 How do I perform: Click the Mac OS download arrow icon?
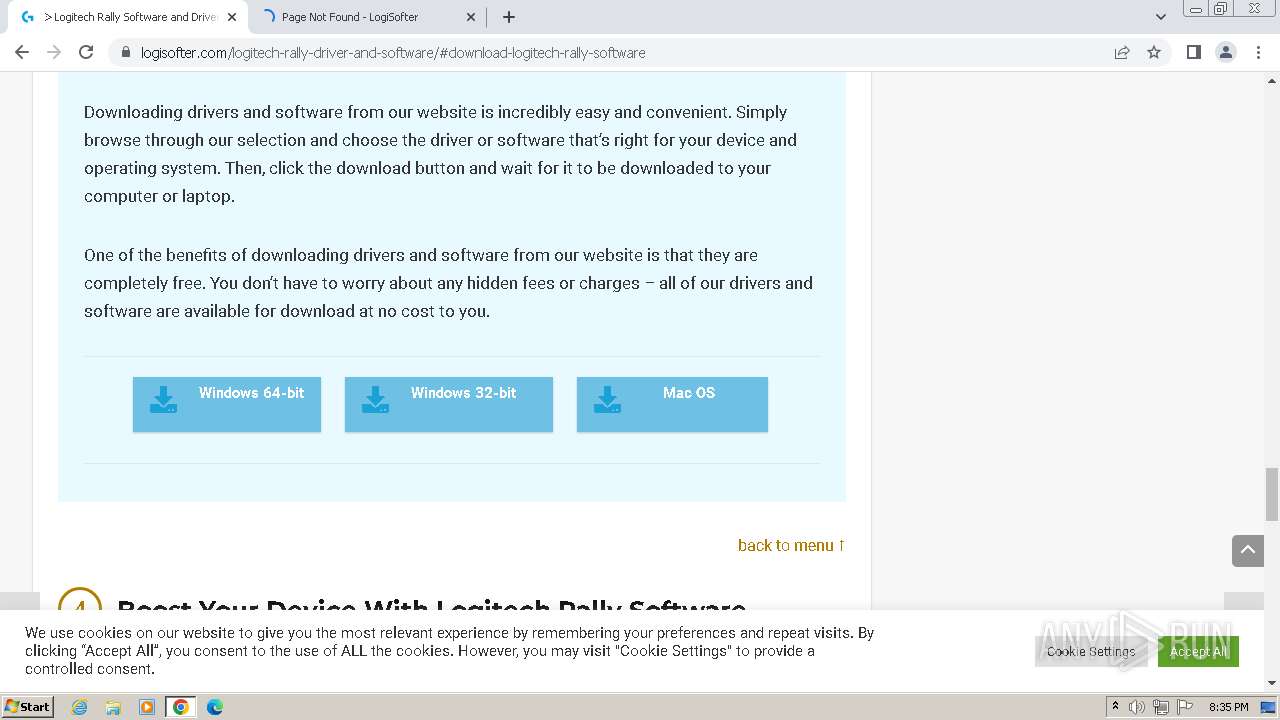click(607, 400)
